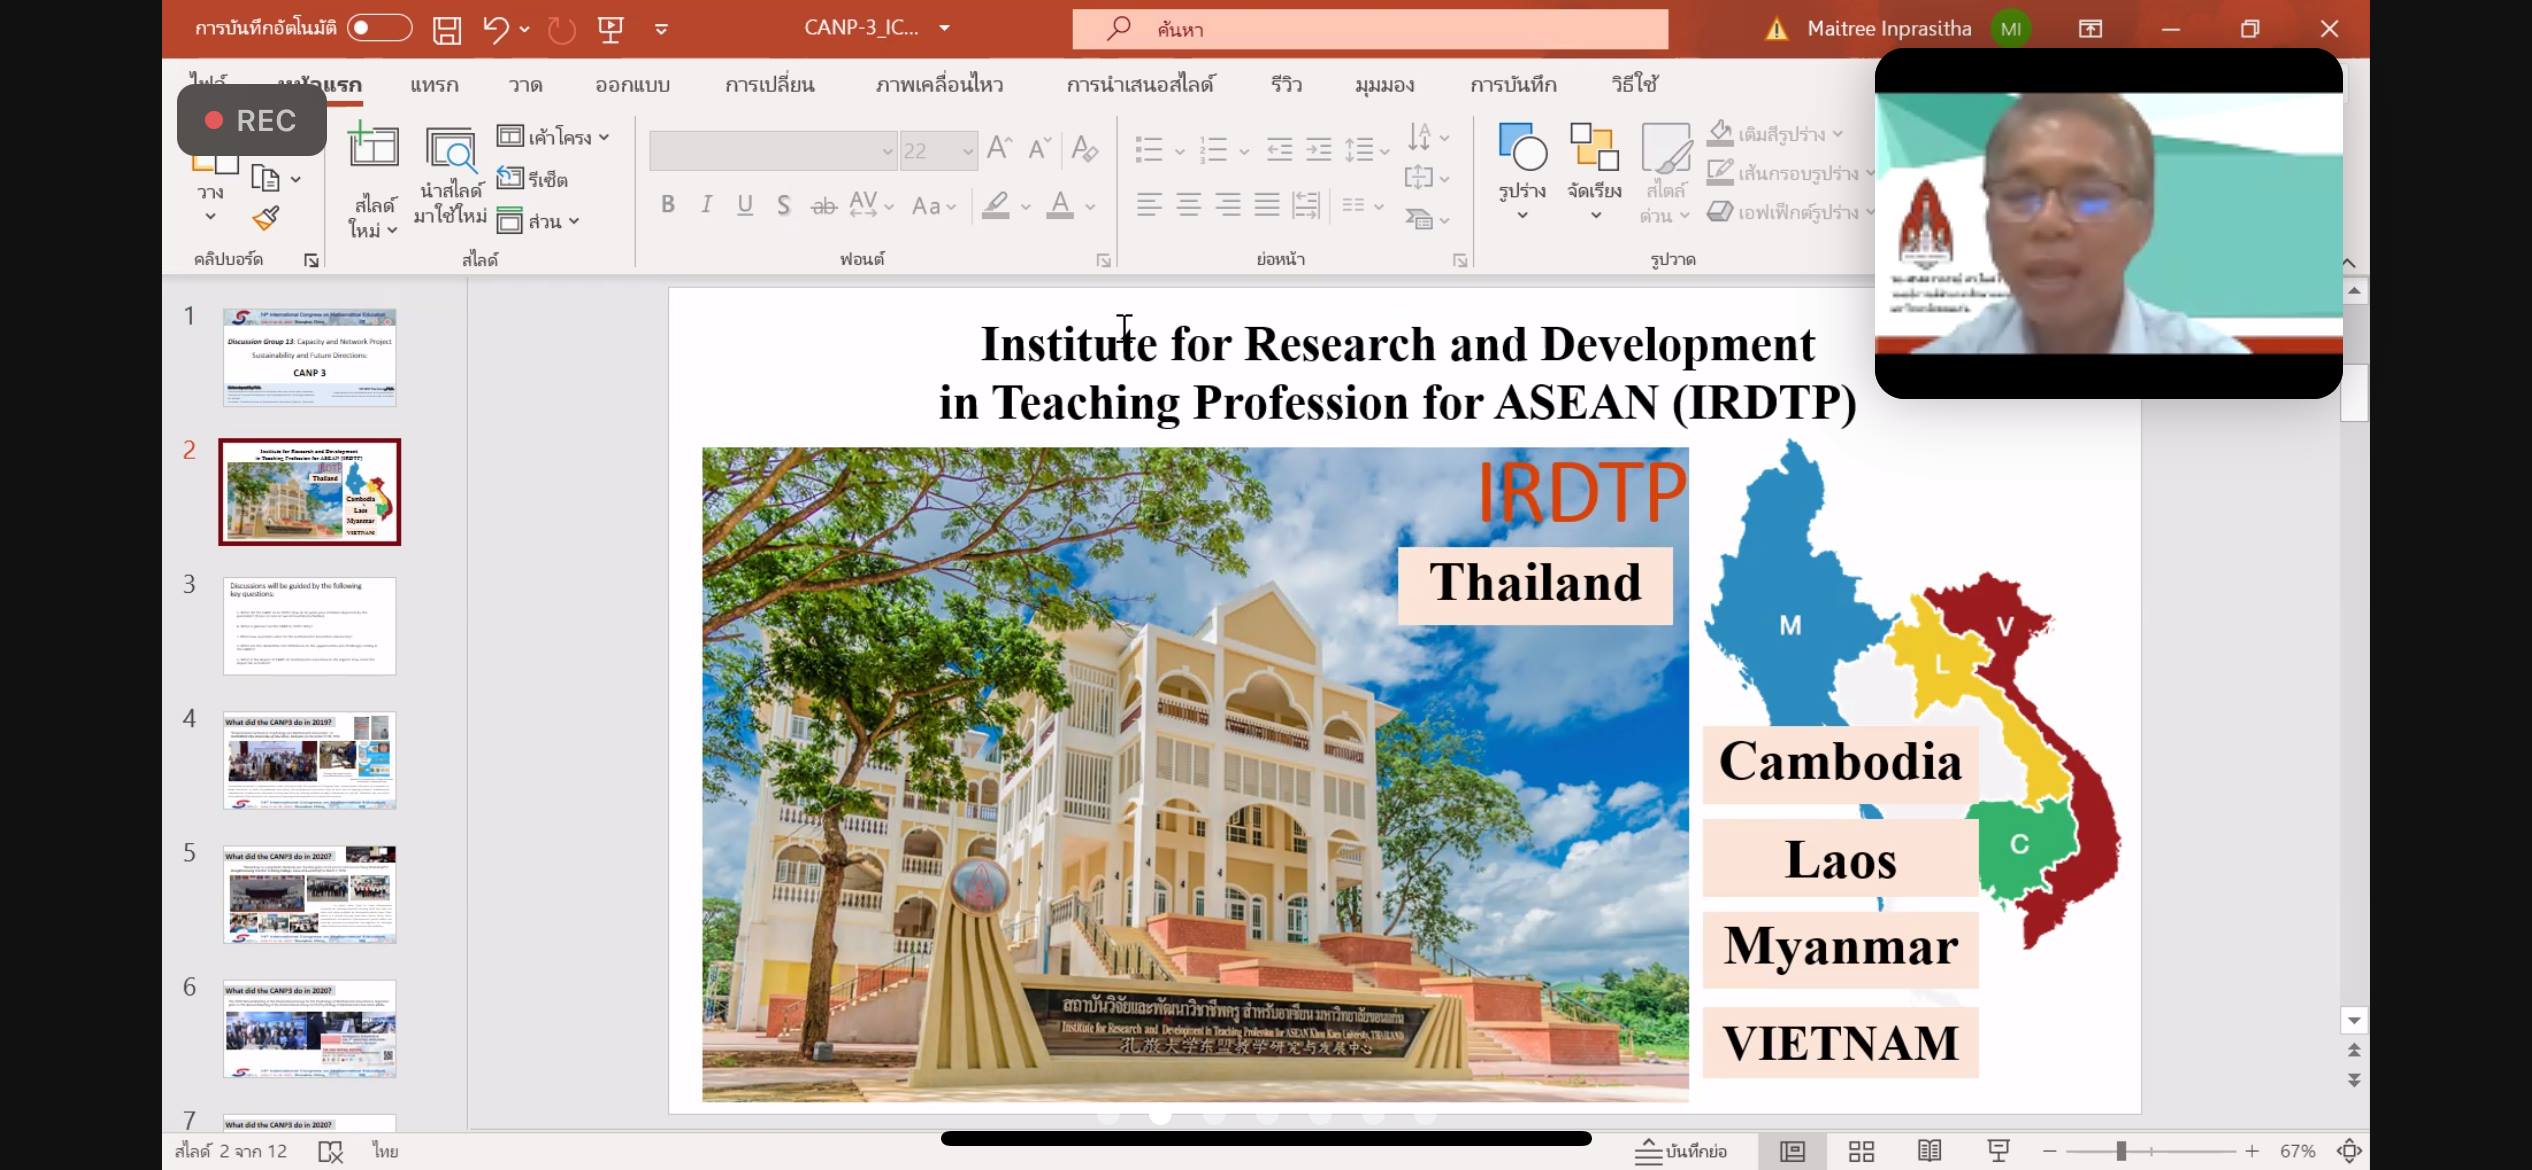Toggle Italic formatting button
Image resolution: width=2532 pixels, height=1170 pixels.
click(x=706, y=205)
